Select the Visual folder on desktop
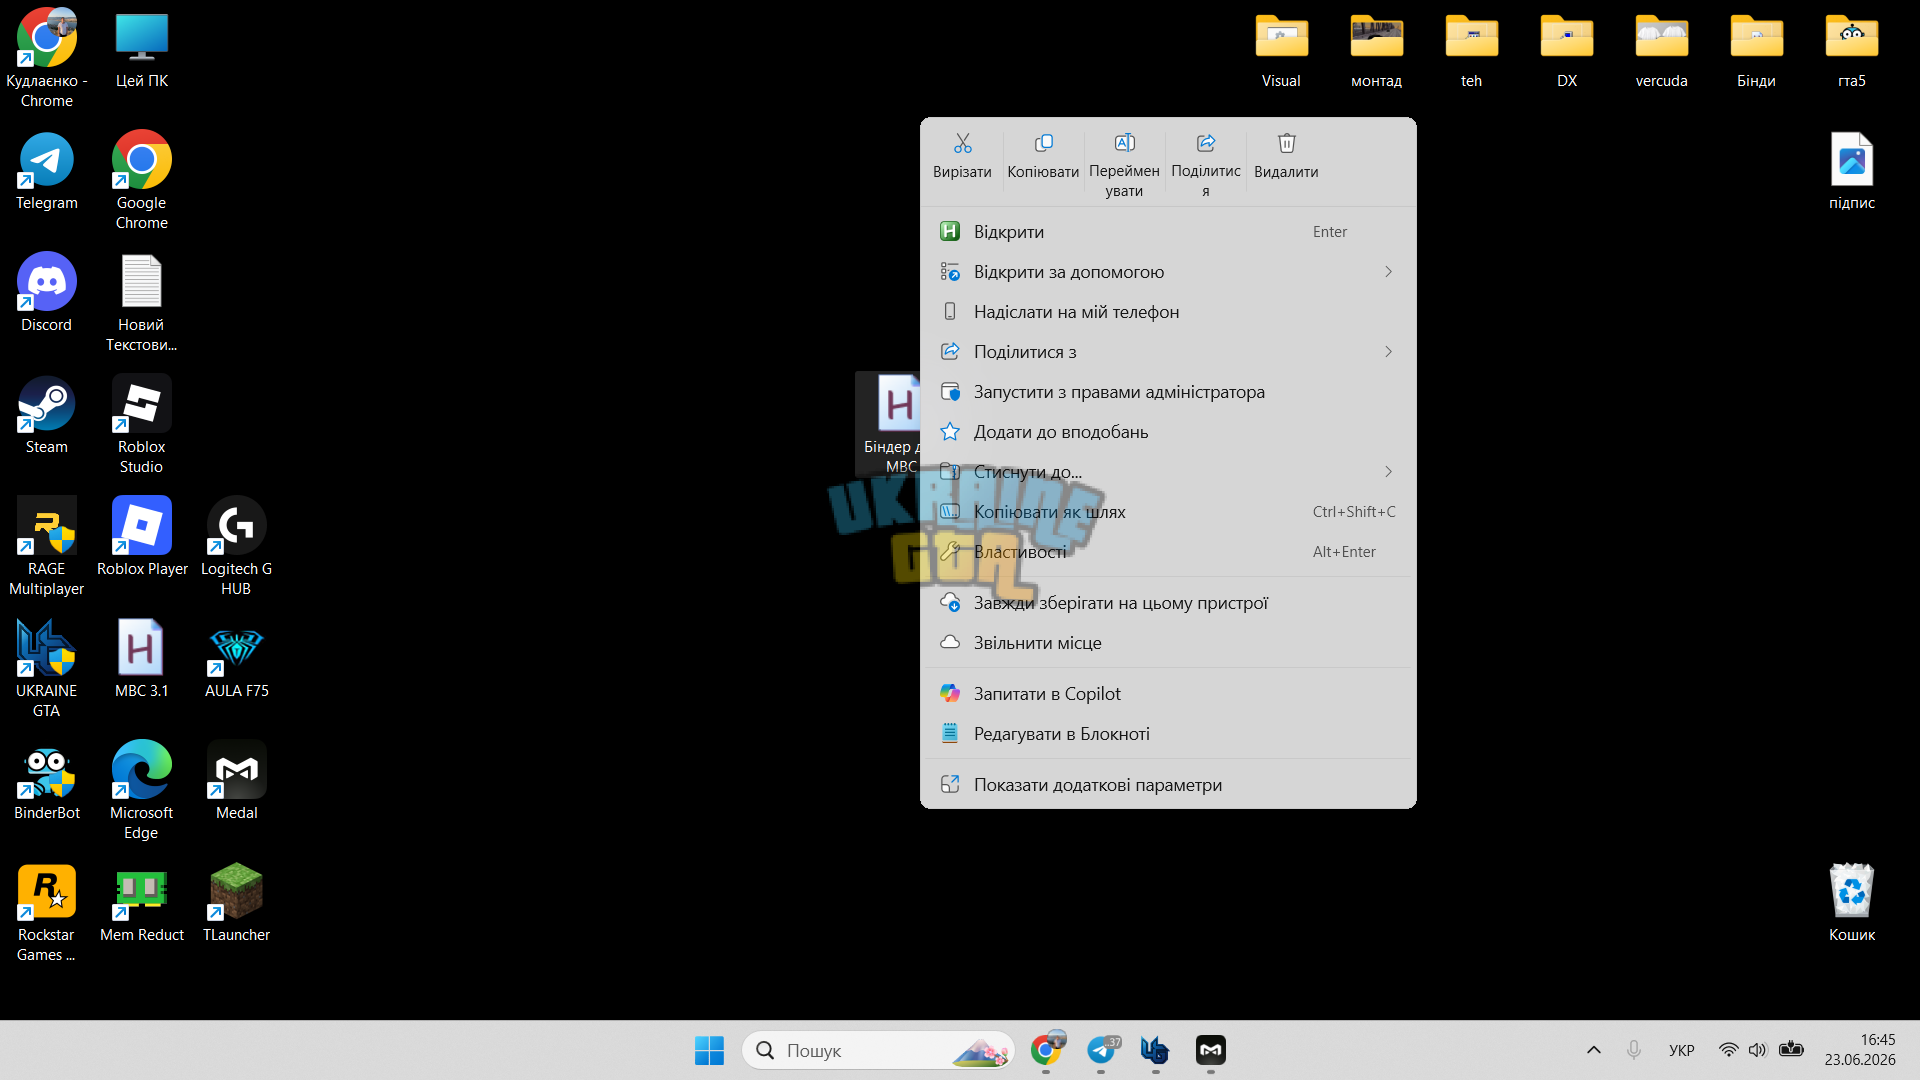1920x1080 pixels. 1281,50
